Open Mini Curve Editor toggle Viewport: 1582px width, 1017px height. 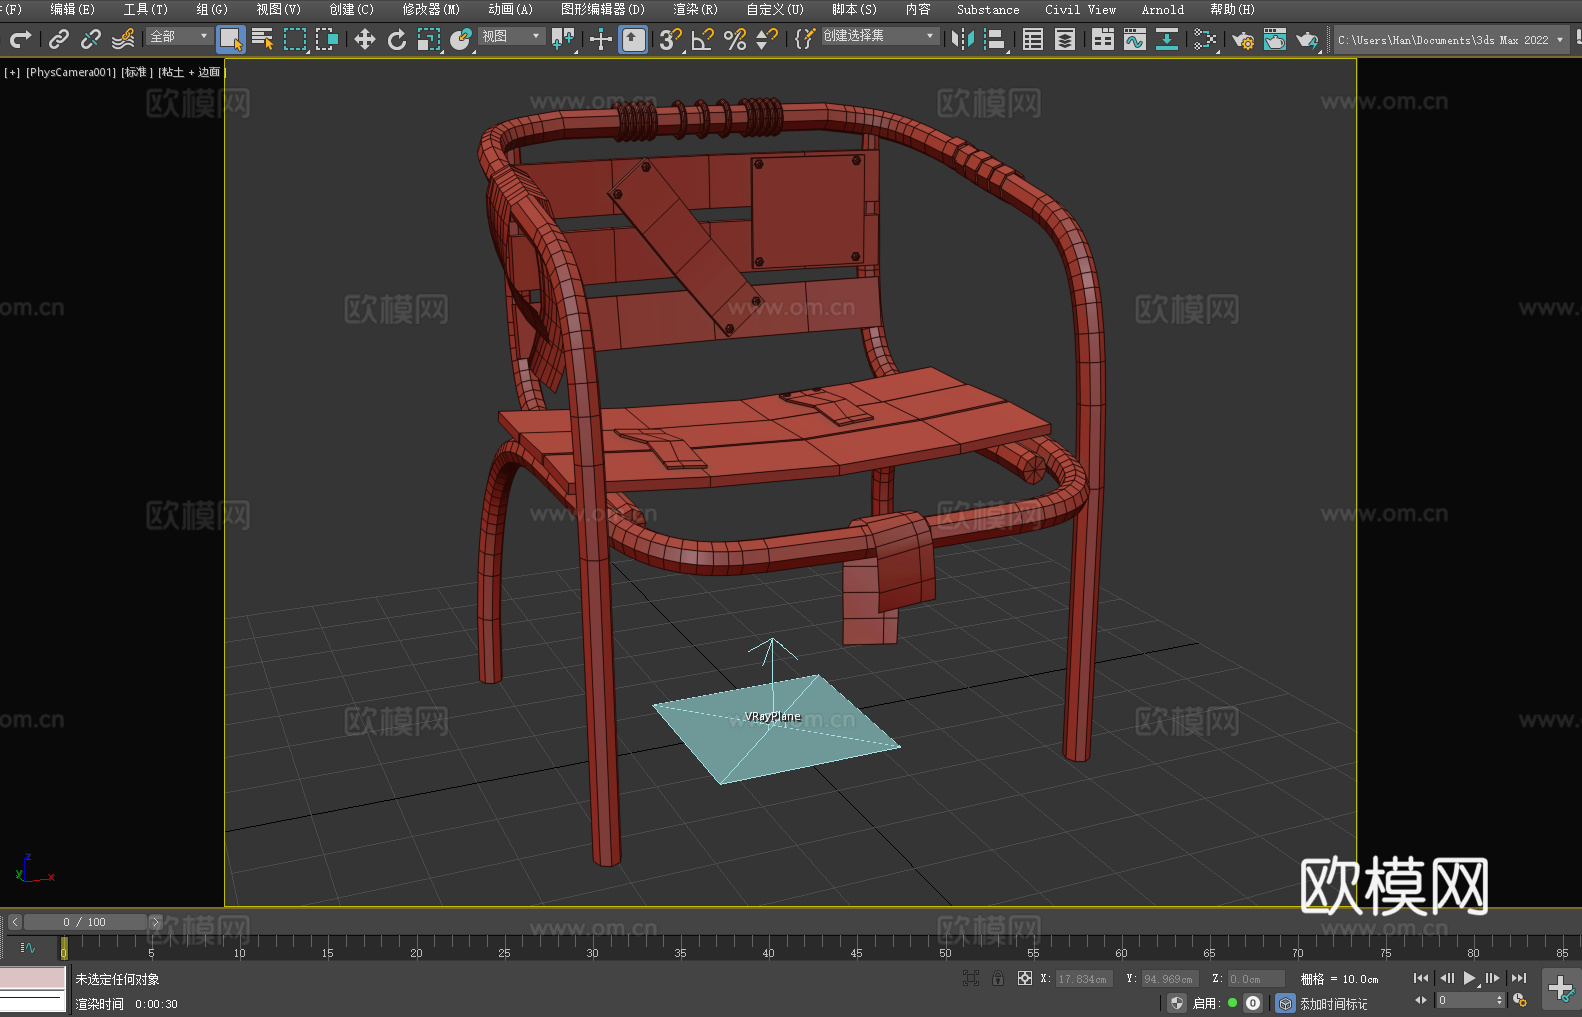click(28, 947)
